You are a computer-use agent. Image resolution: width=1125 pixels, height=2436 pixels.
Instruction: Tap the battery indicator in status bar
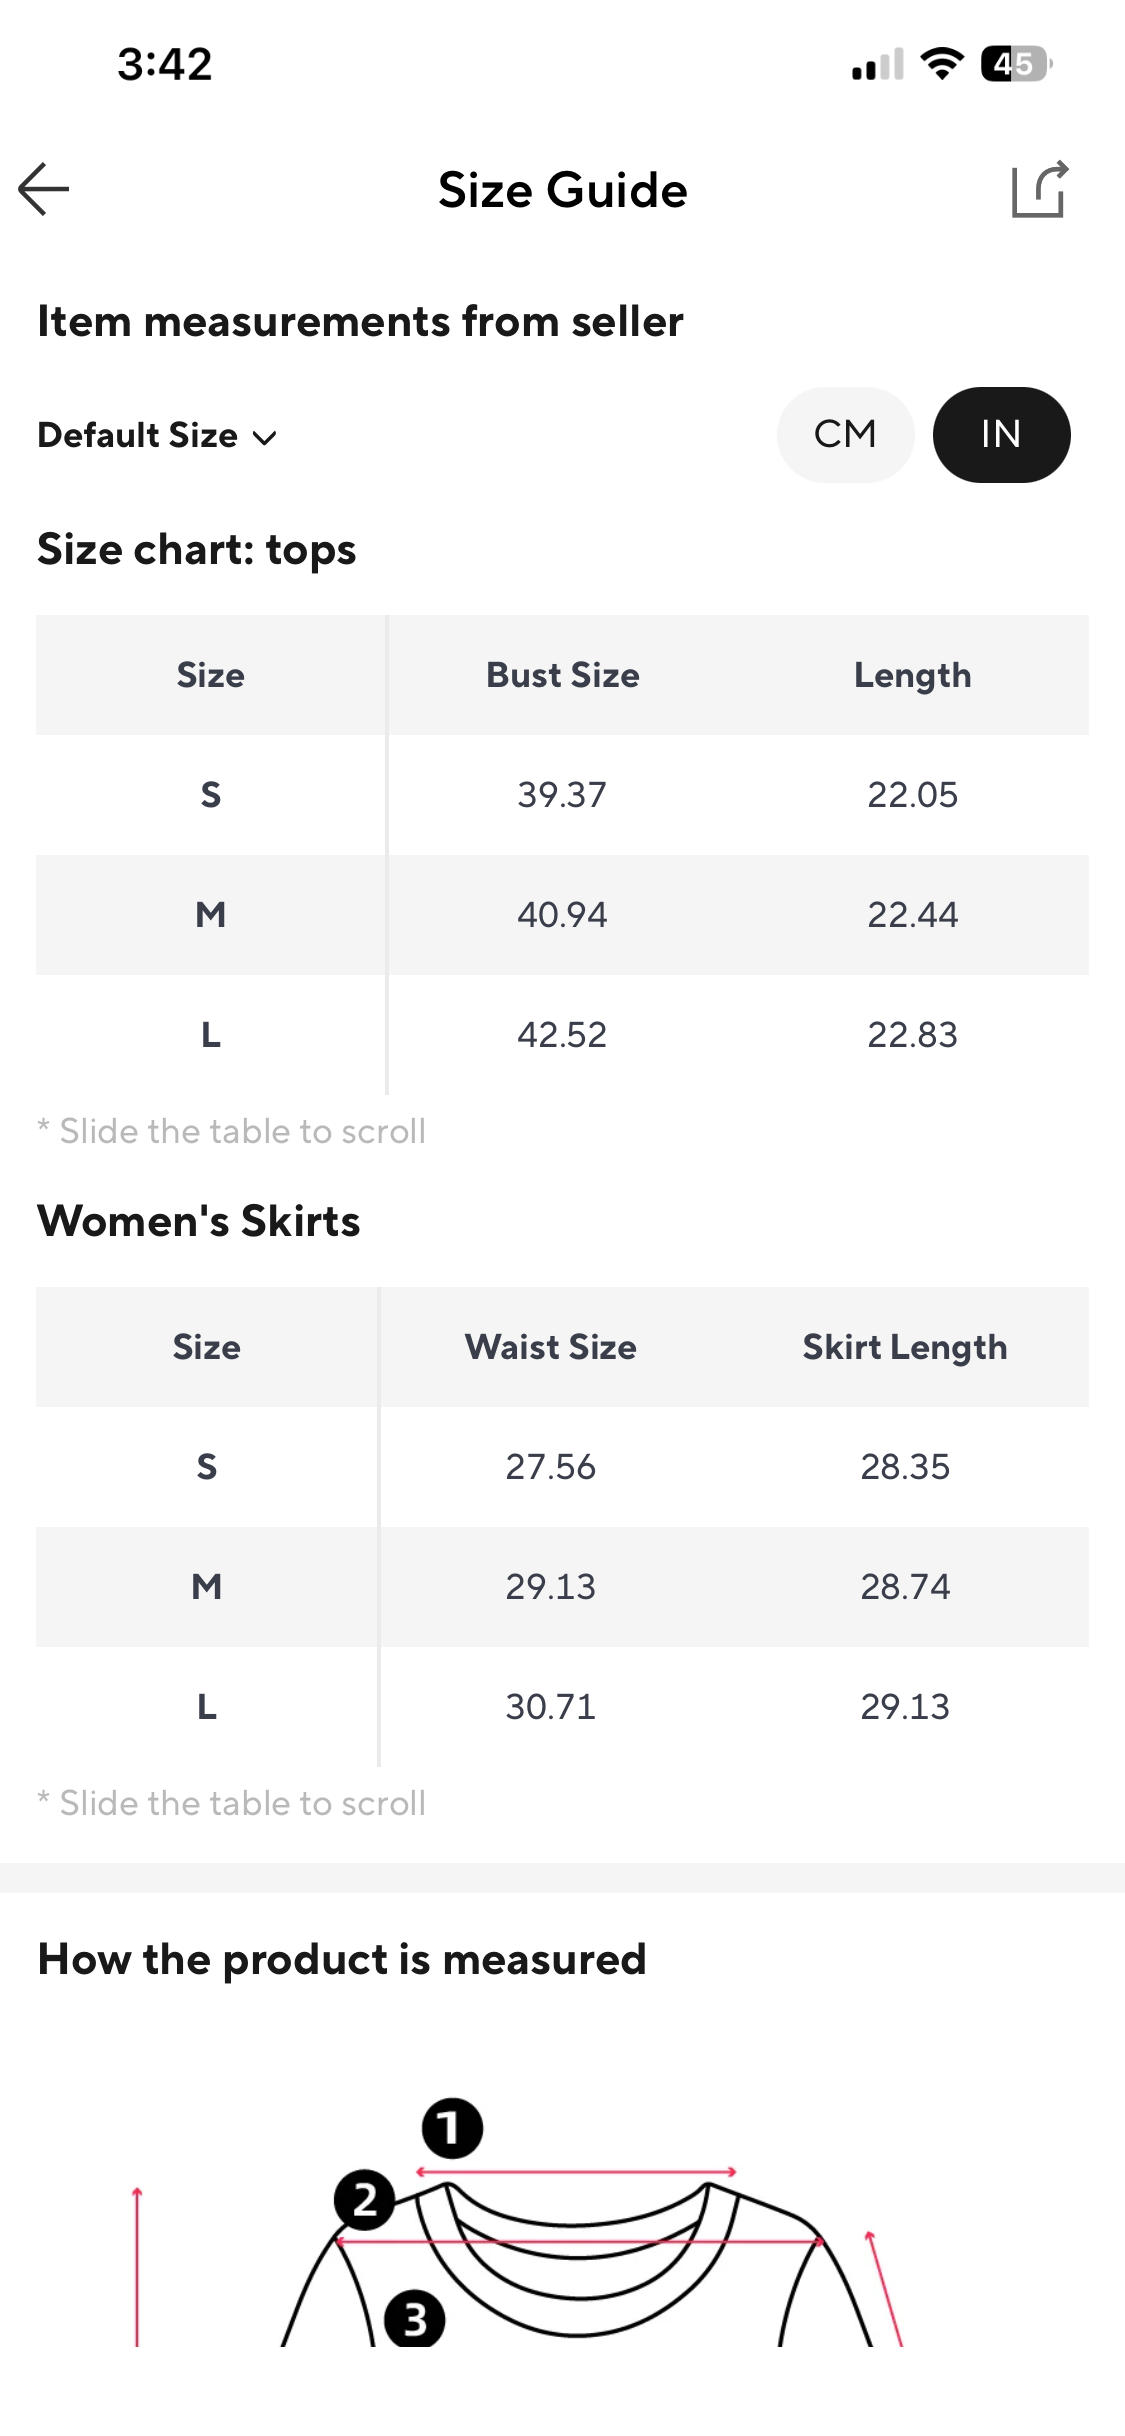coord(1014,64)
